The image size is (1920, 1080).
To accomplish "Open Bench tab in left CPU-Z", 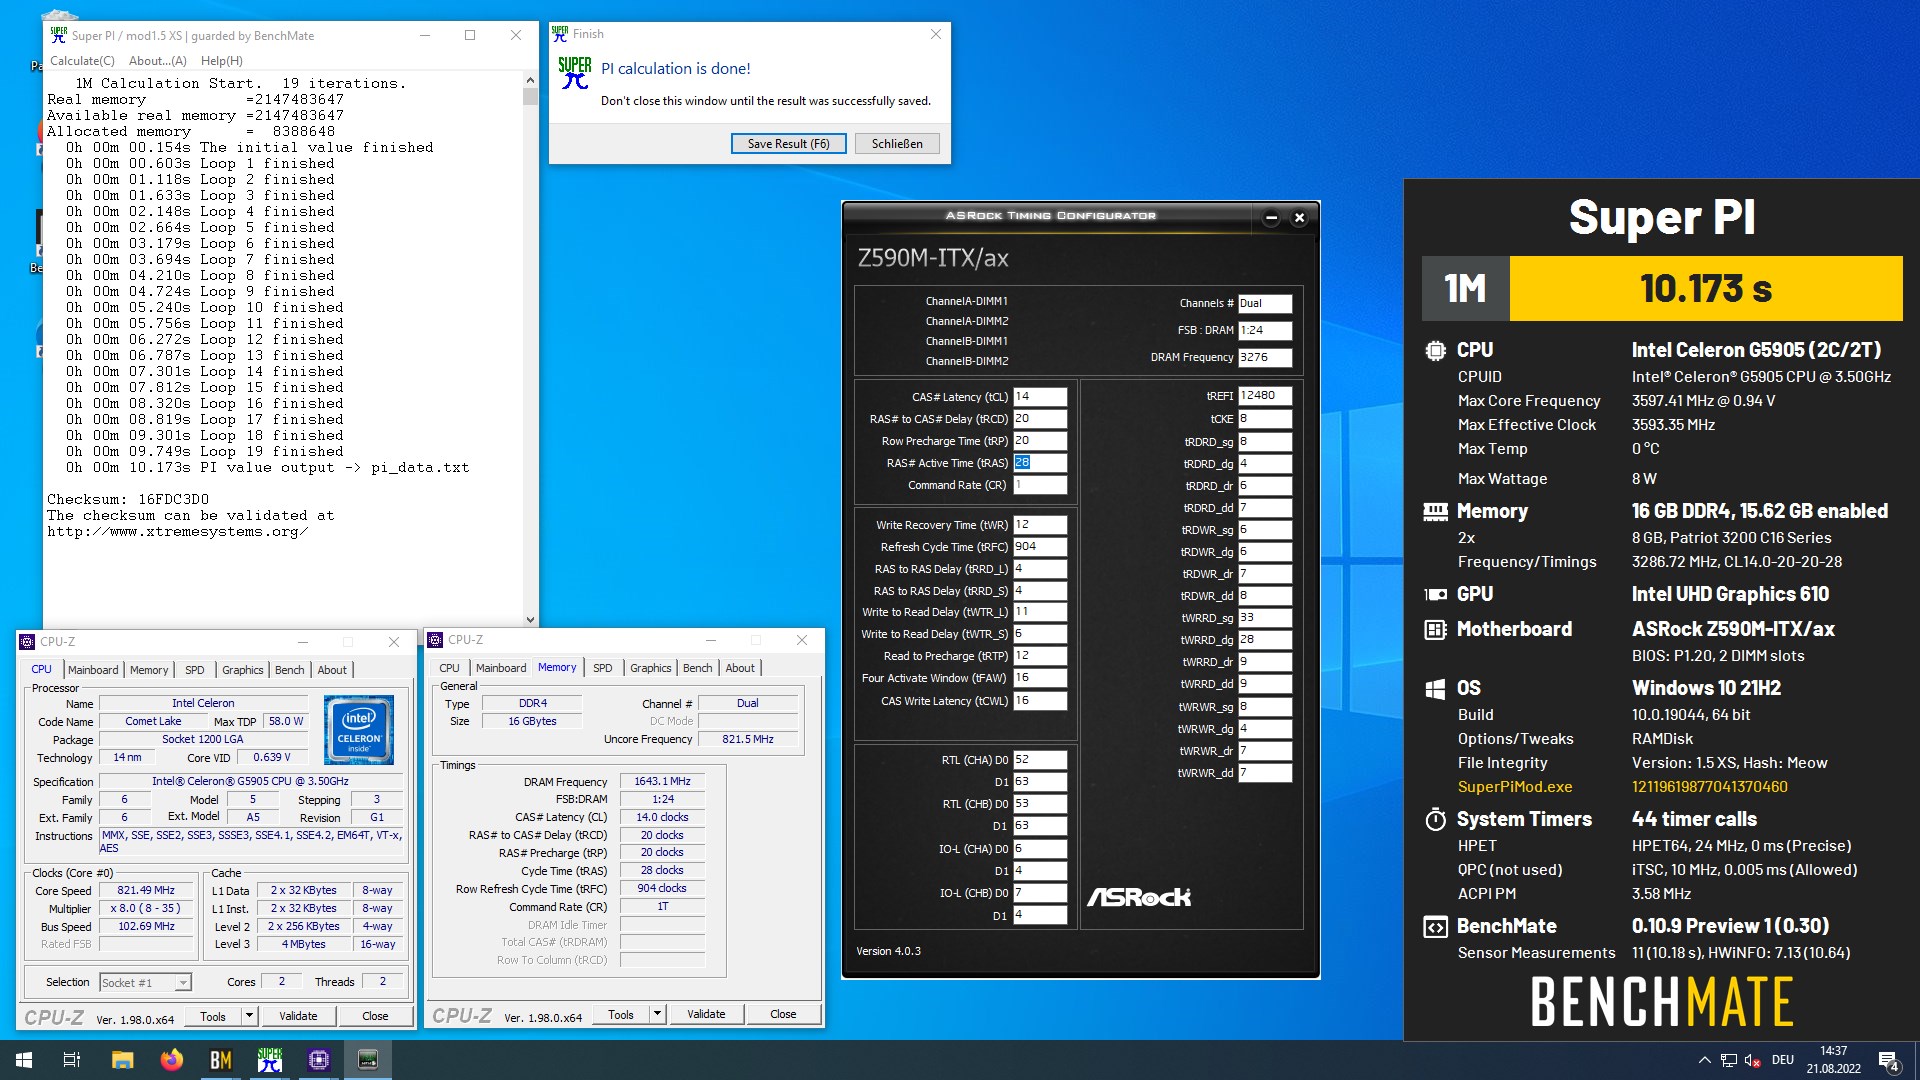I will click(290, 670).
